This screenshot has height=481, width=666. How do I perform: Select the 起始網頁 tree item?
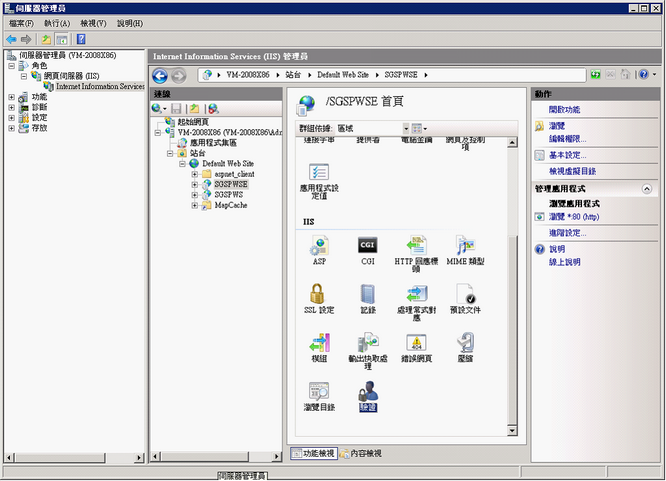pyautogui.click(x=192, y=122)
